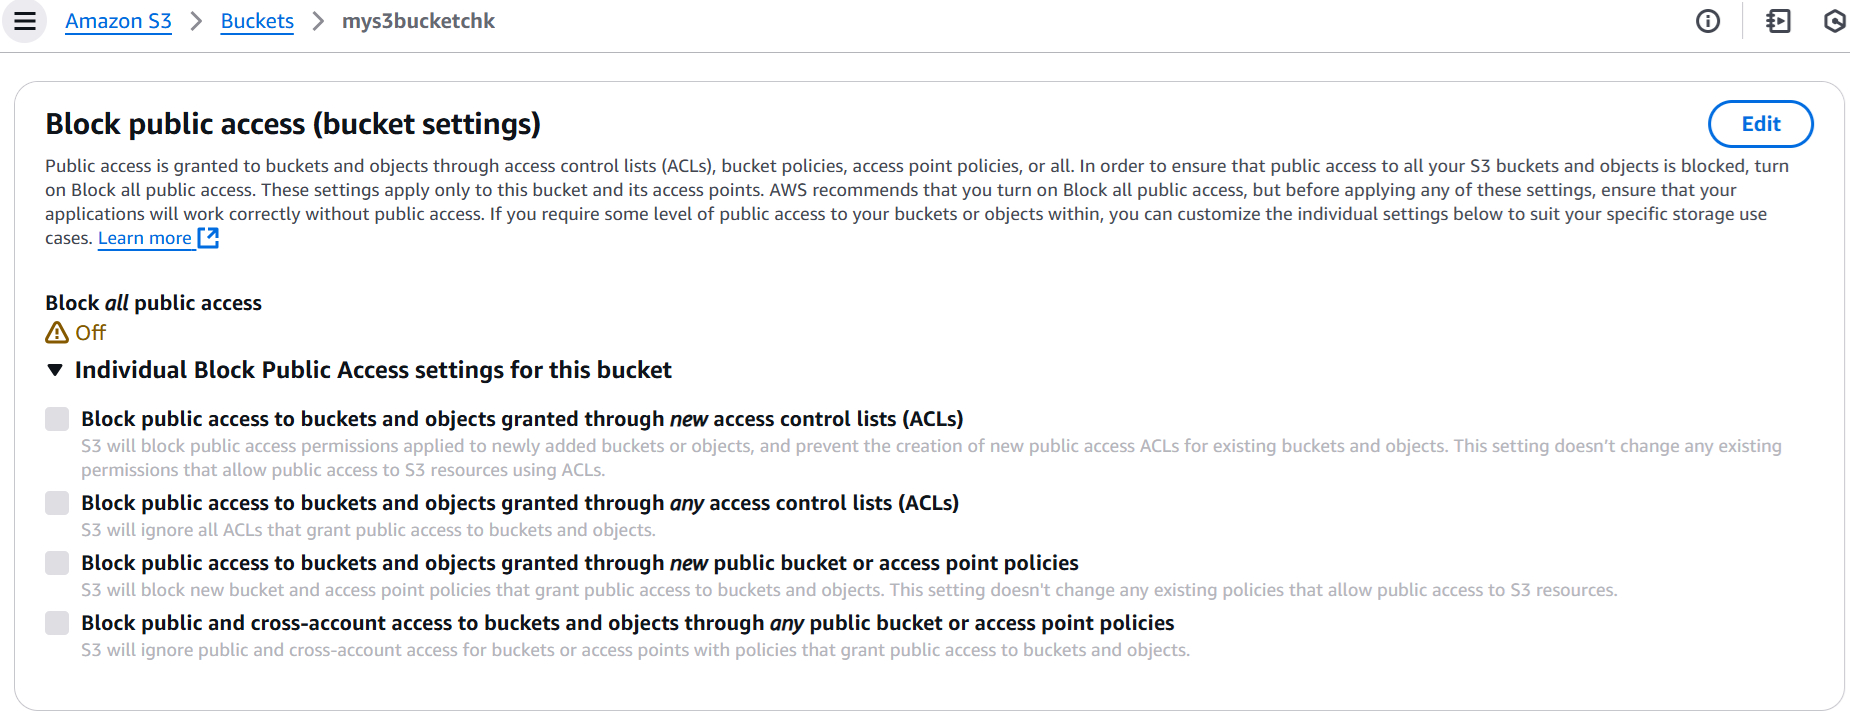Open the hamburger navigation menu
Image resolution: width=1850 pixels, height=718 pixels.
[x=25, y=21]
